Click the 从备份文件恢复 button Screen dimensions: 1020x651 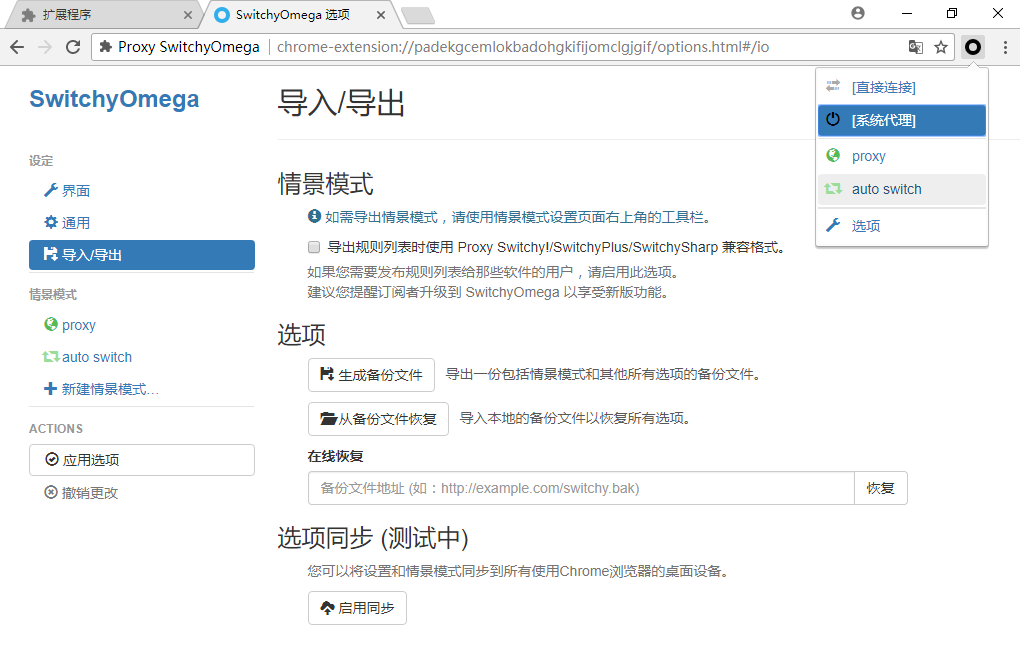[x=379, y=419]
